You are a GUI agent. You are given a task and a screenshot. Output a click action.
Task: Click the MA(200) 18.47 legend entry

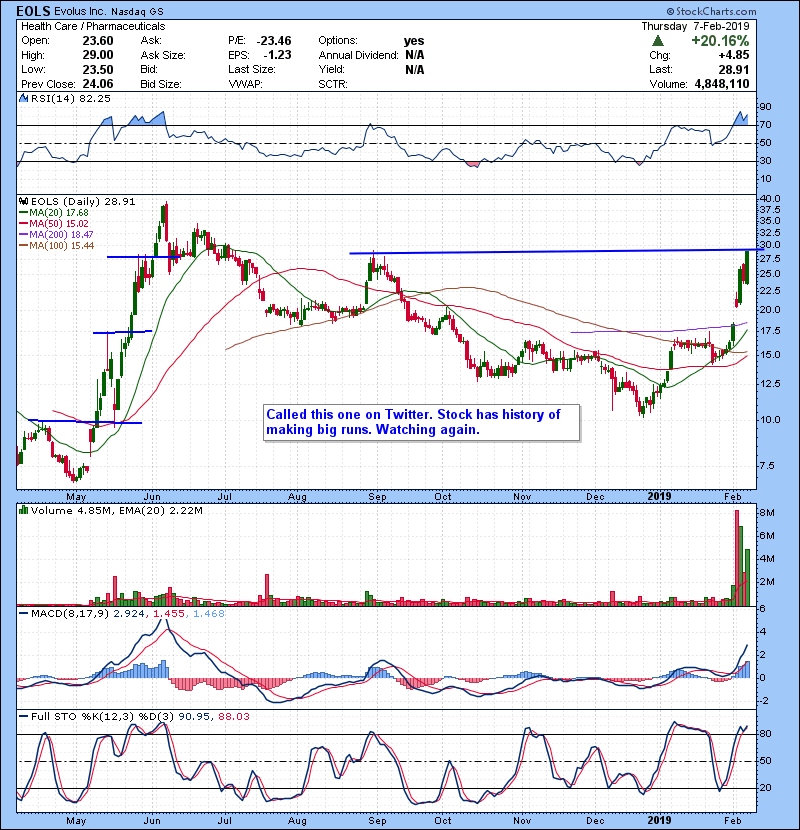click(x=56, y=234)
